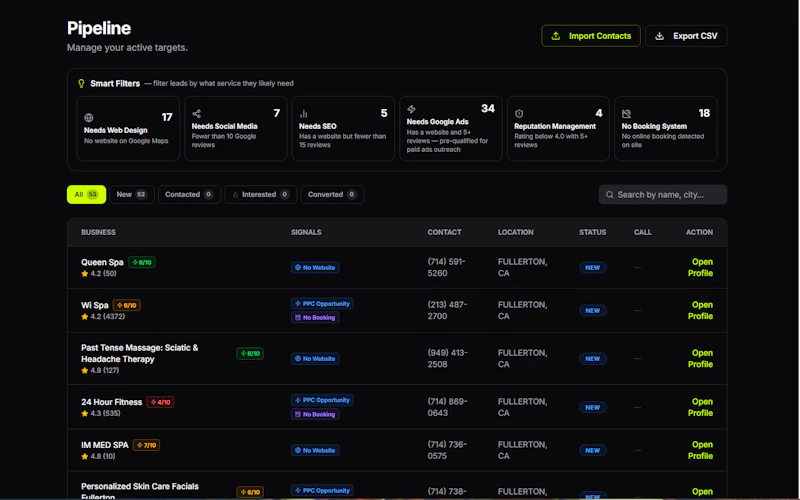The width and height of the screenshot is (800, 500).
Task: Click the 8/10 score badge for Past Tense Massage
Action: [x=250, y=353]
